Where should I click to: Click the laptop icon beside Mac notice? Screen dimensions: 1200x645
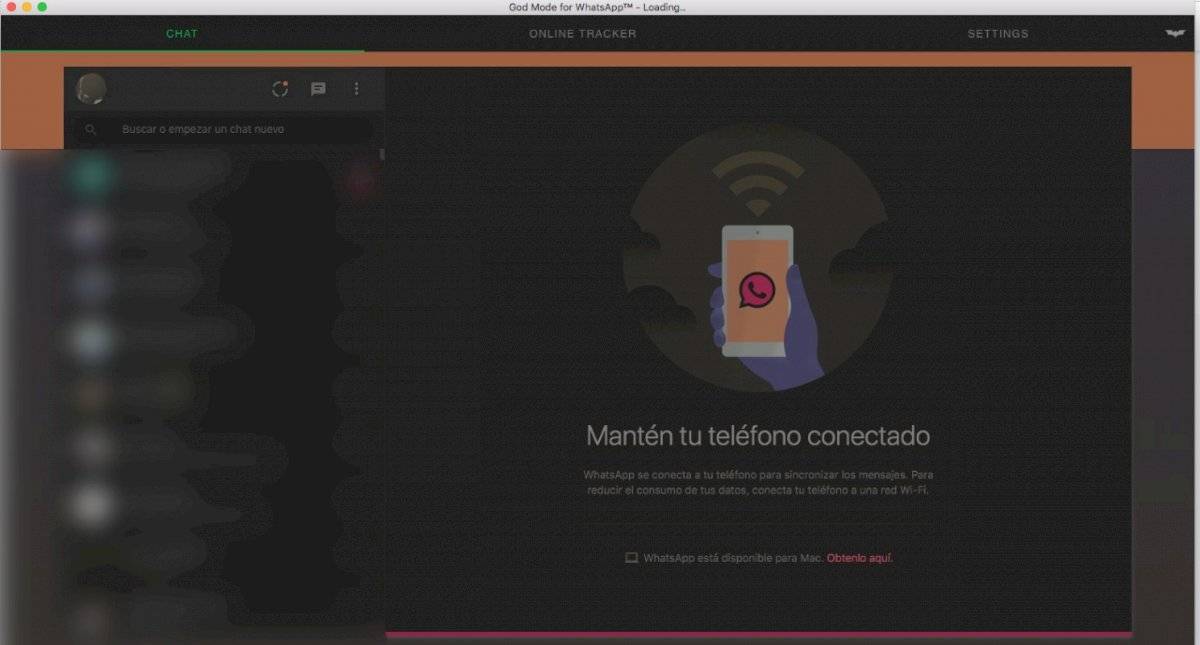[631, 558]
